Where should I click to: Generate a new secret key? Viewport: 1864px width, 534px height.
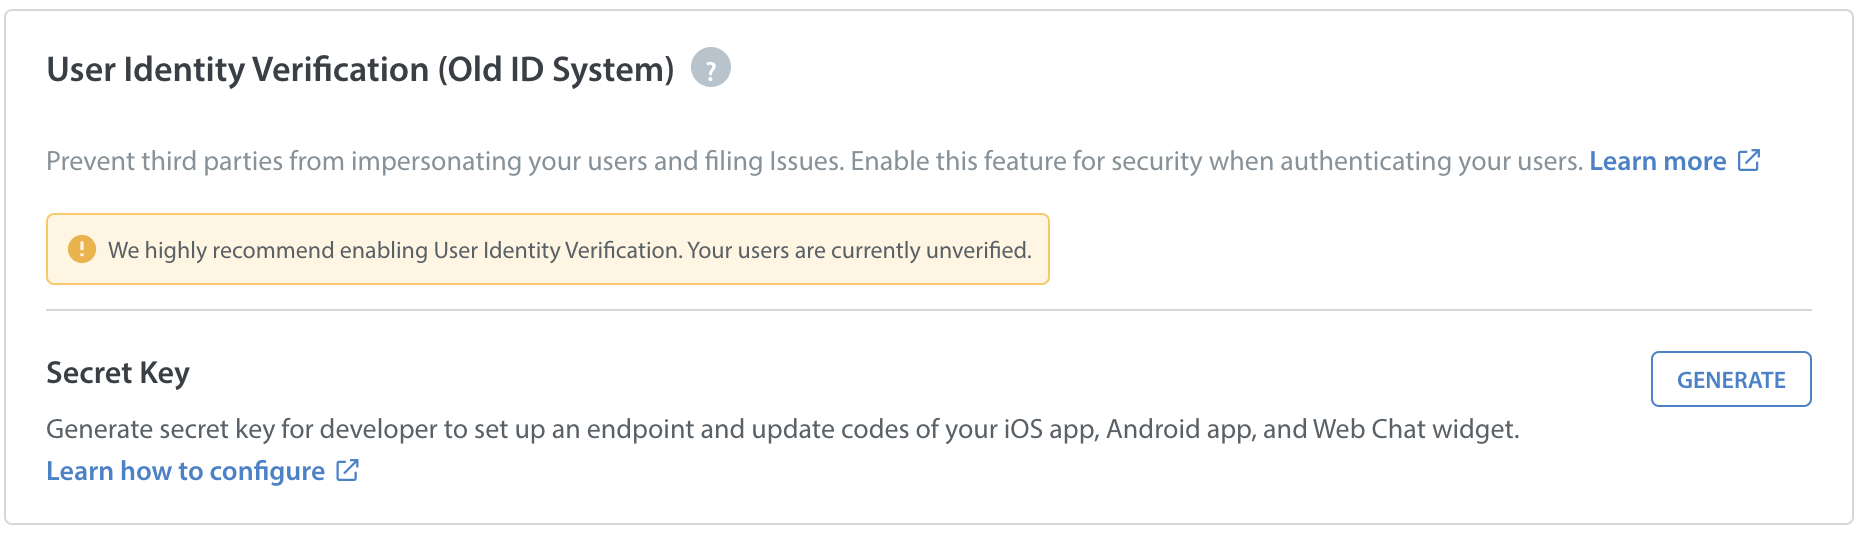tap(1731, 379)
